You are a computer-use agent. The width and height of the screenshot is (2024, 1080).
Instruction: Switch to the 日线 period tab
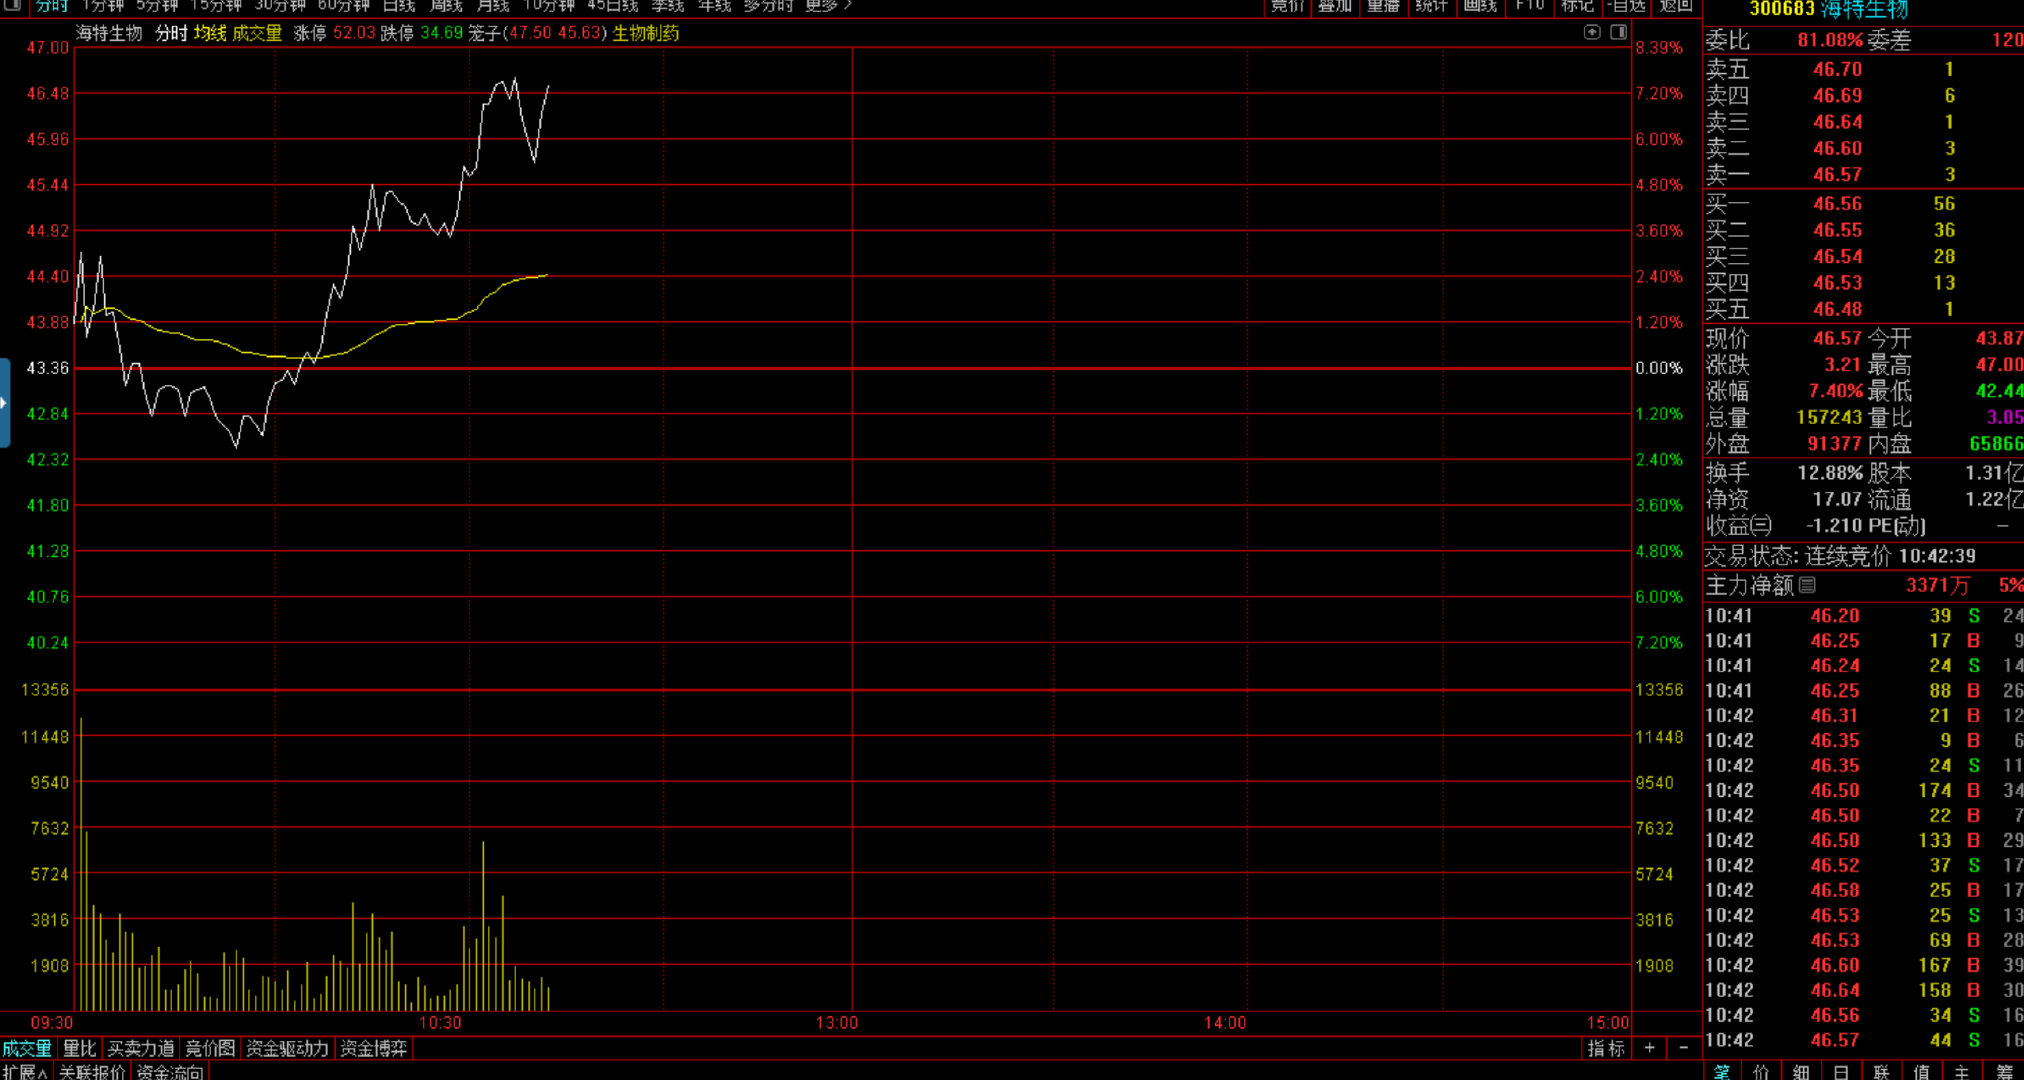398,6
